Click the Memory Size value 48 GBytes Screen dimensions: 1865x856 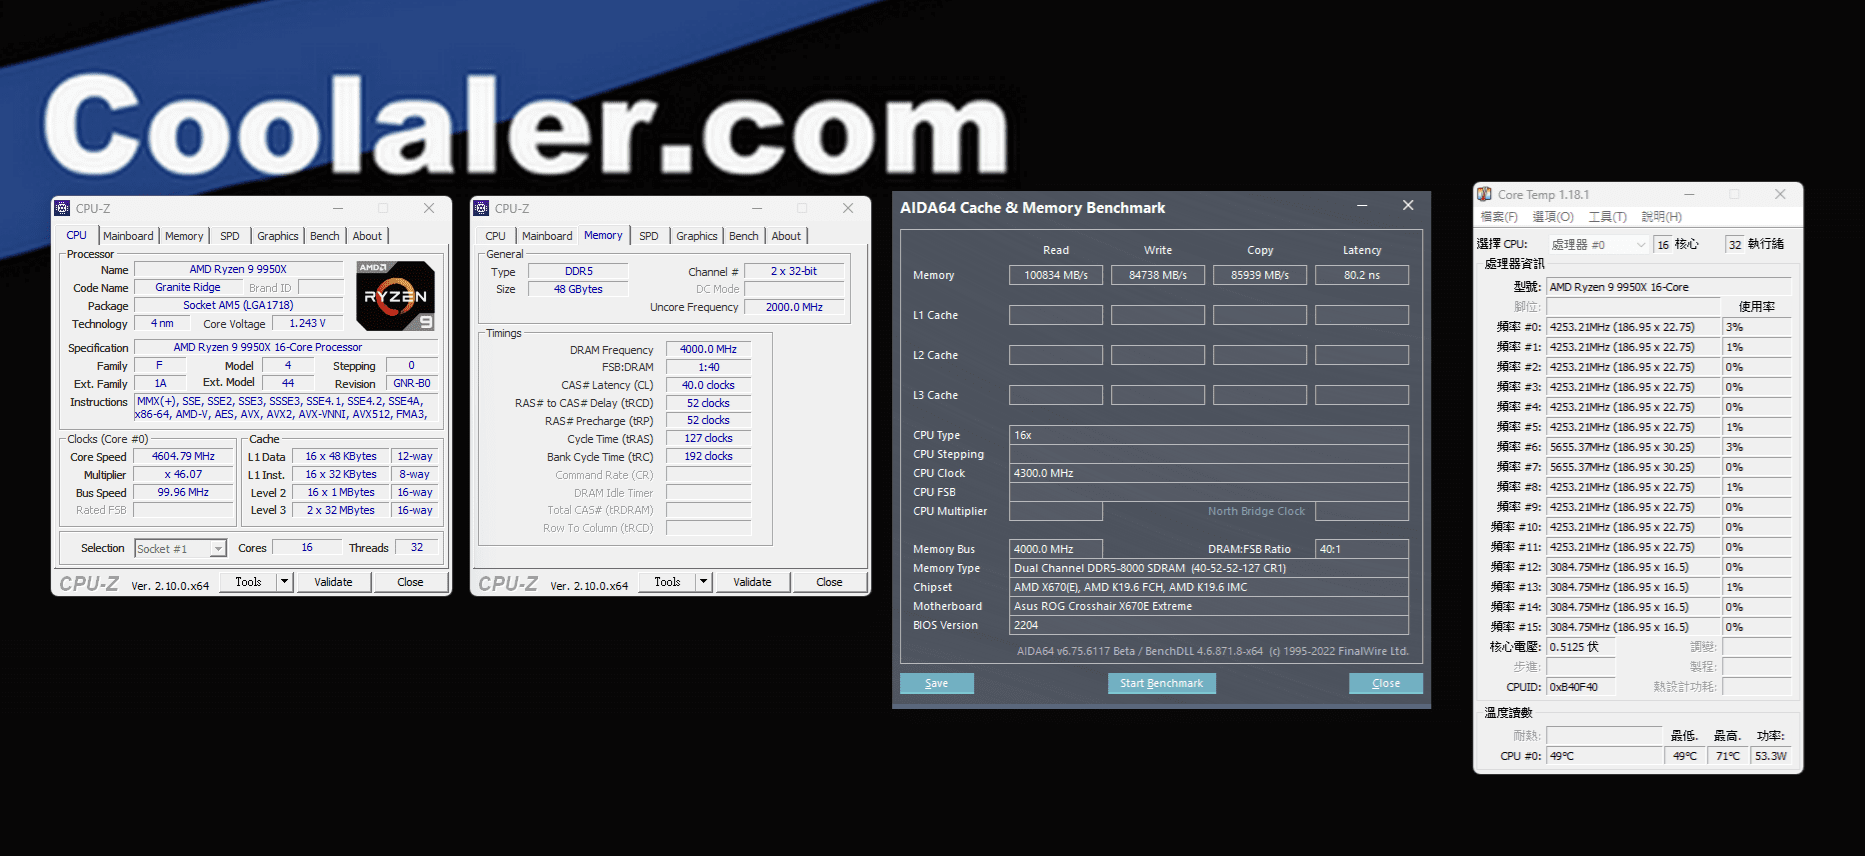tap(578, 289)
